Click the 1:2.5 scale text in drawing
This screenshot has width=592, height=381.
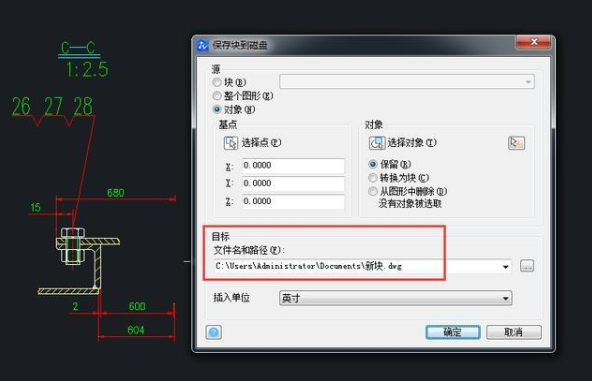(87, 69)
